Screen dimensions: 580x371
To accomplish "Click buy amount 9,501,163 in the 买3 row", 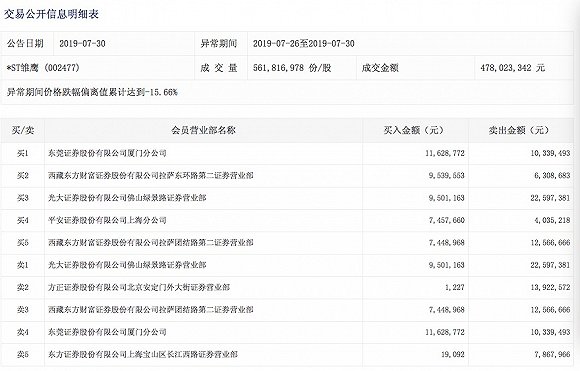I will (x=446, y=198).
